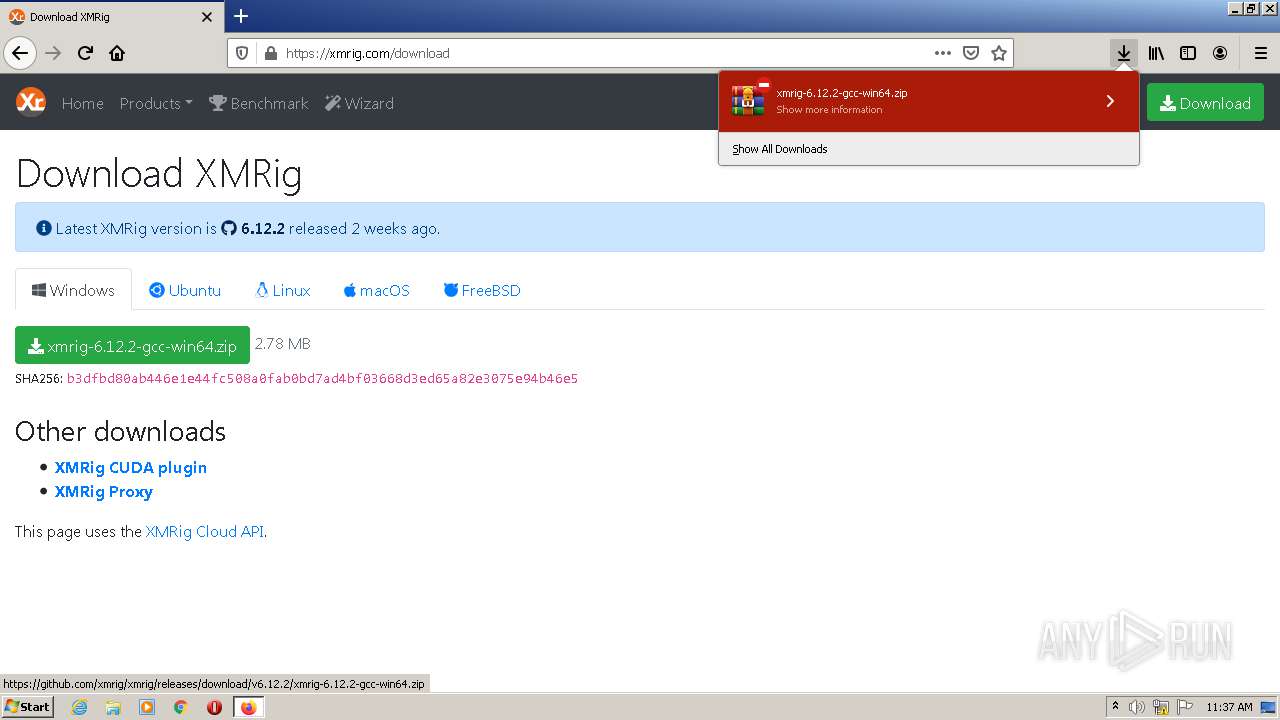Click the XMRig logo in navbar
This screenshot has width=1280, height=720.
point(31,102)
